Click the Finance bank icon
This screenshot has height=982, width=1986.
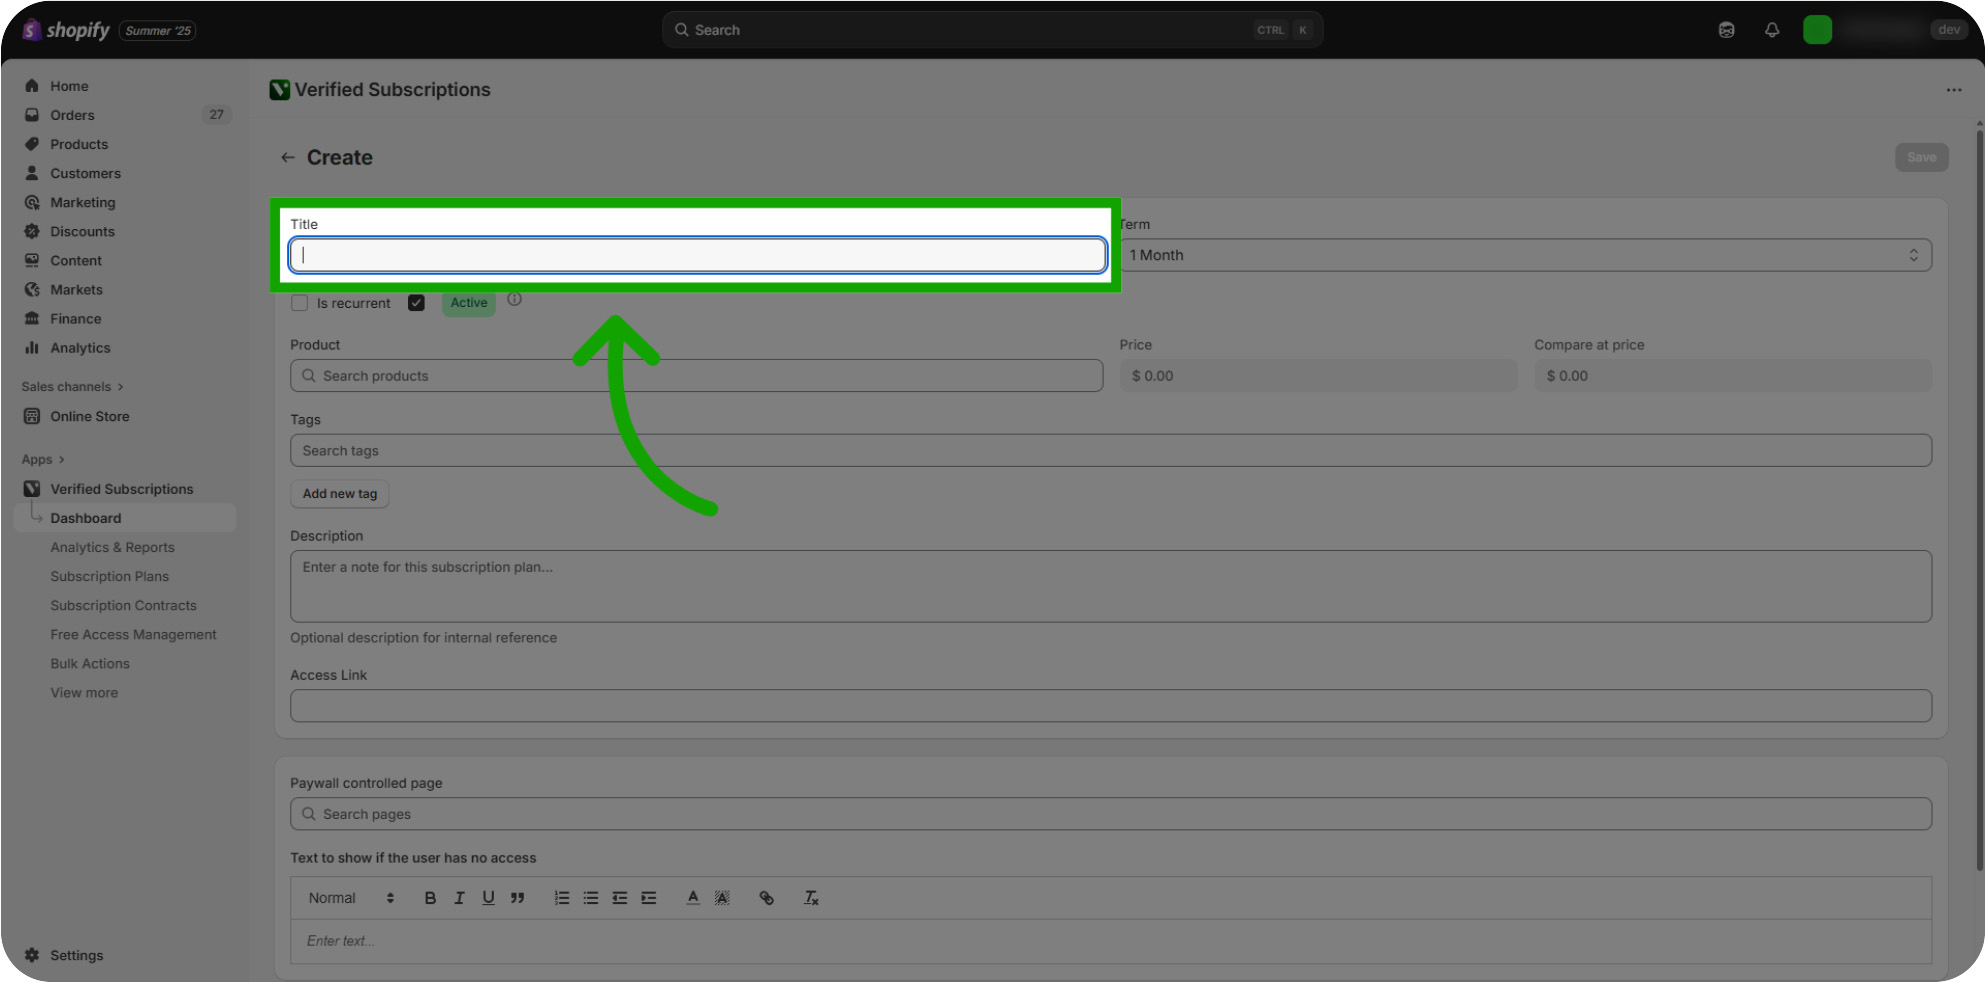[32, 318]
